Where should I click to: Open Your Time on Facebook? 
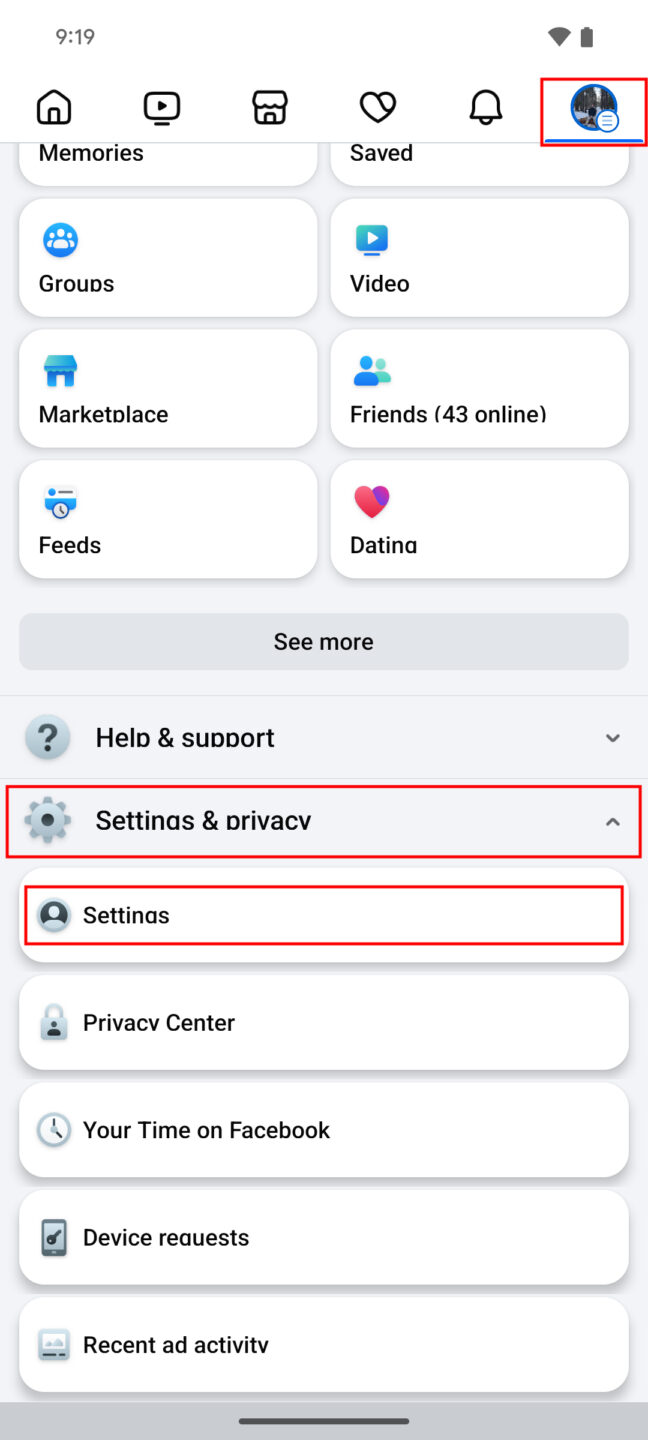(323, 1129)
